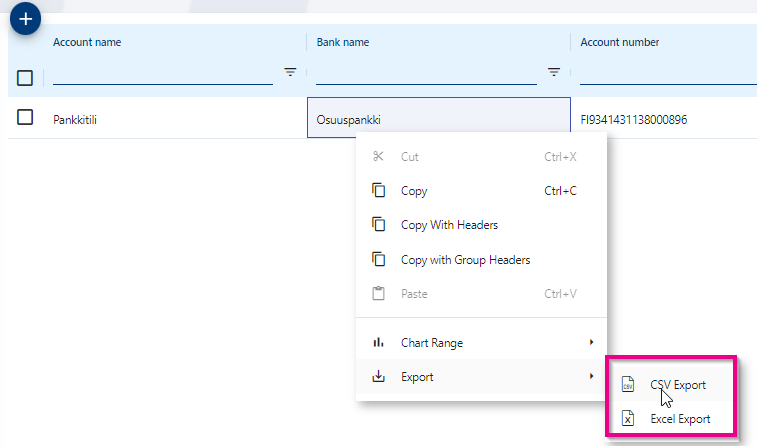757x446 pixels.
Task: Click the Copy icon in context menu
Action: pyautogui.click(x=378, y=191)
